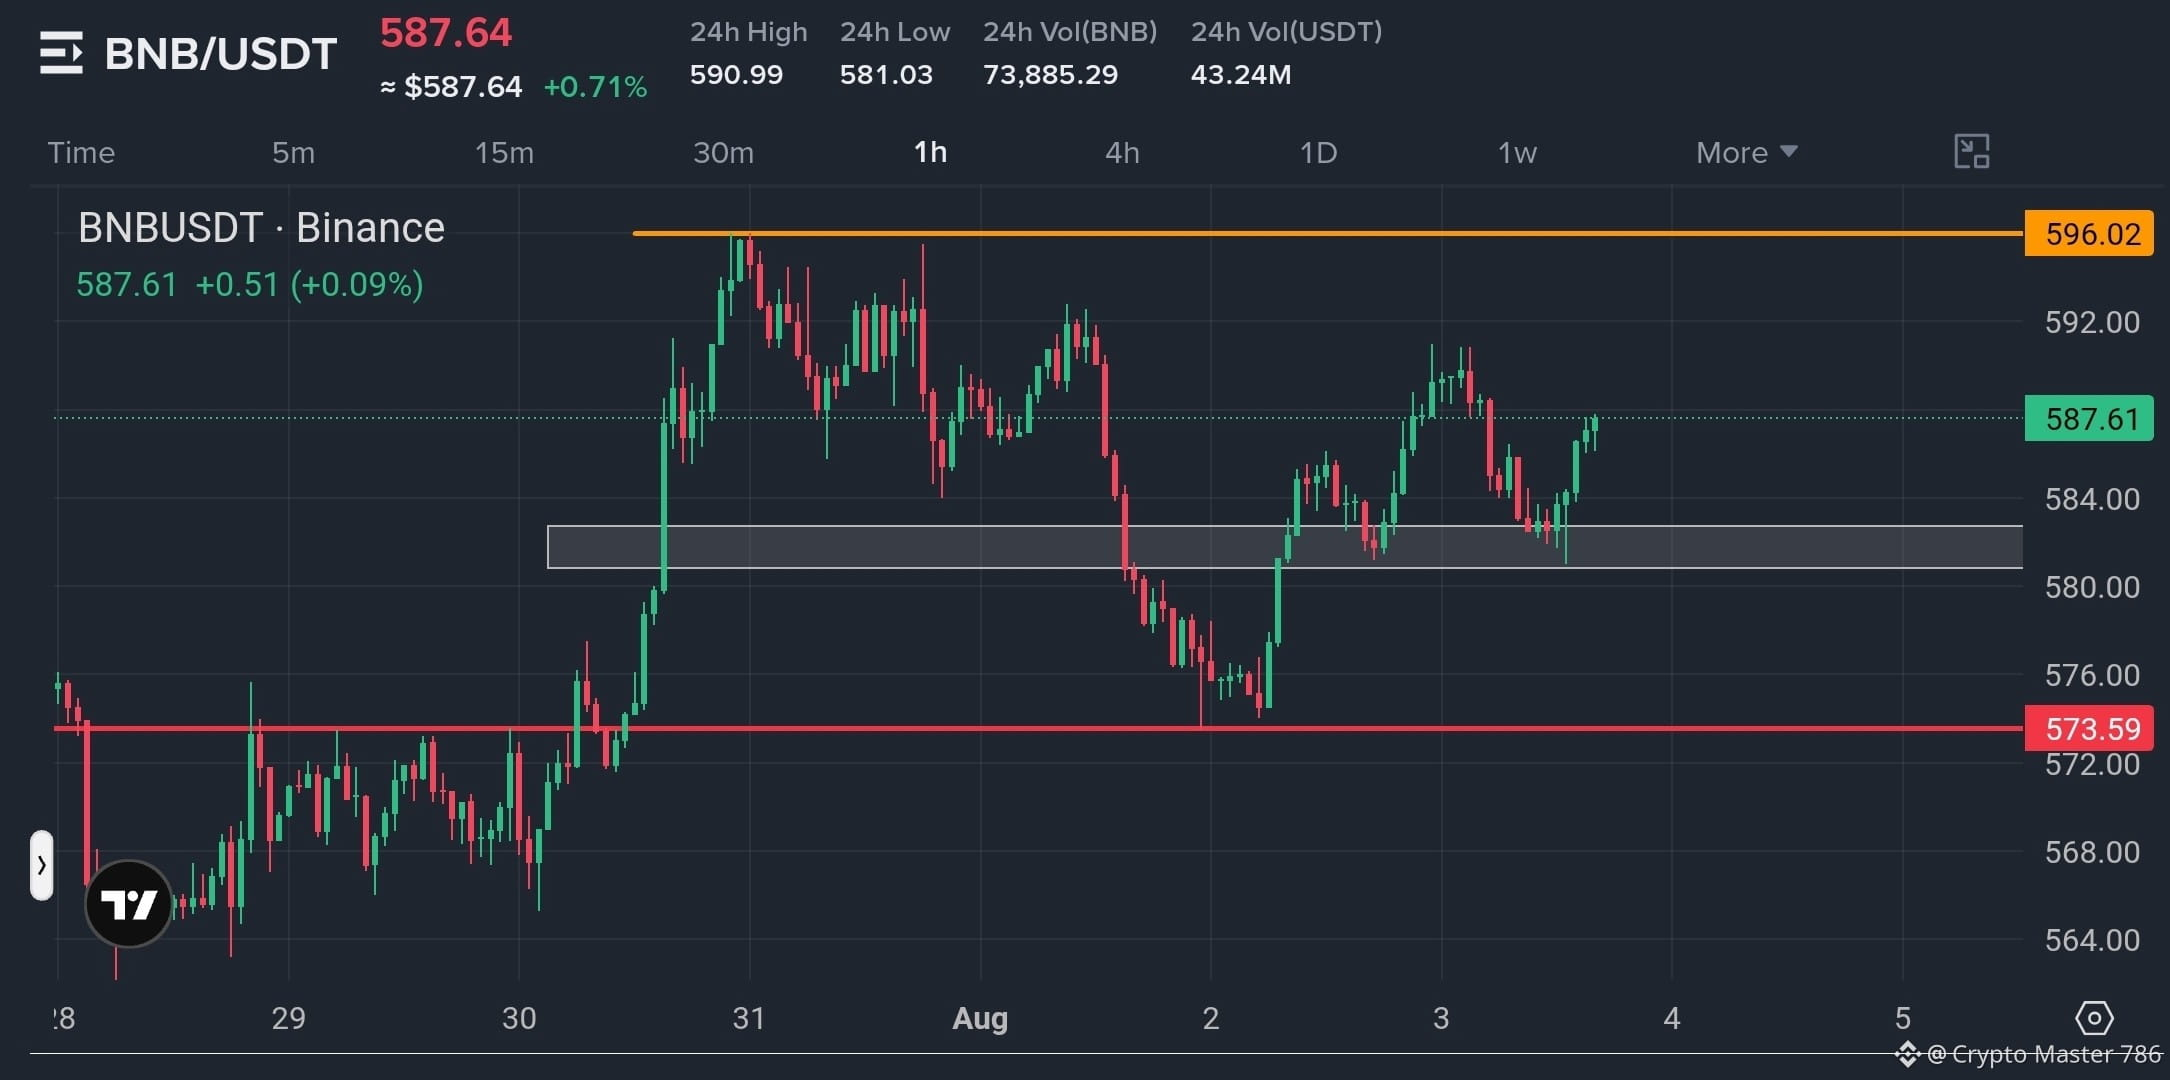Click the 24h Low value 581.03
2170x1080 pixels.
click(x=886, y=75)
